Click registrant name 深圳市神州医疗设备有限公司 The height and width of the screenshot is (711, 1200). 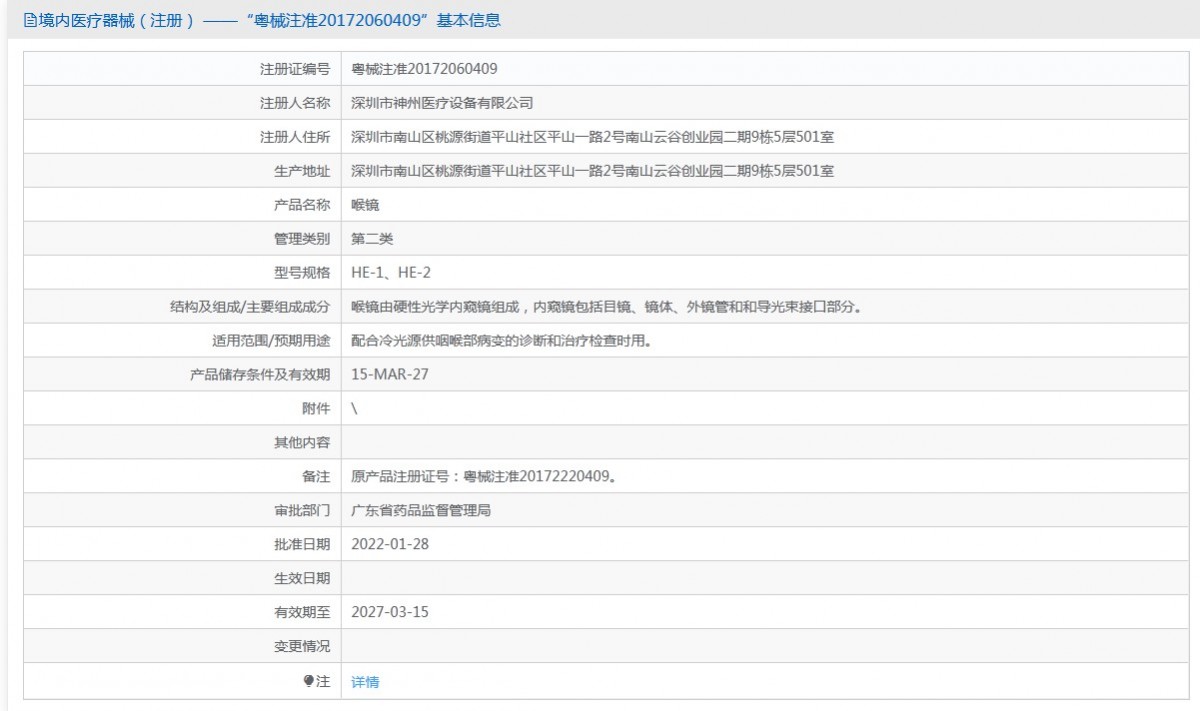[x=442, y=103]
